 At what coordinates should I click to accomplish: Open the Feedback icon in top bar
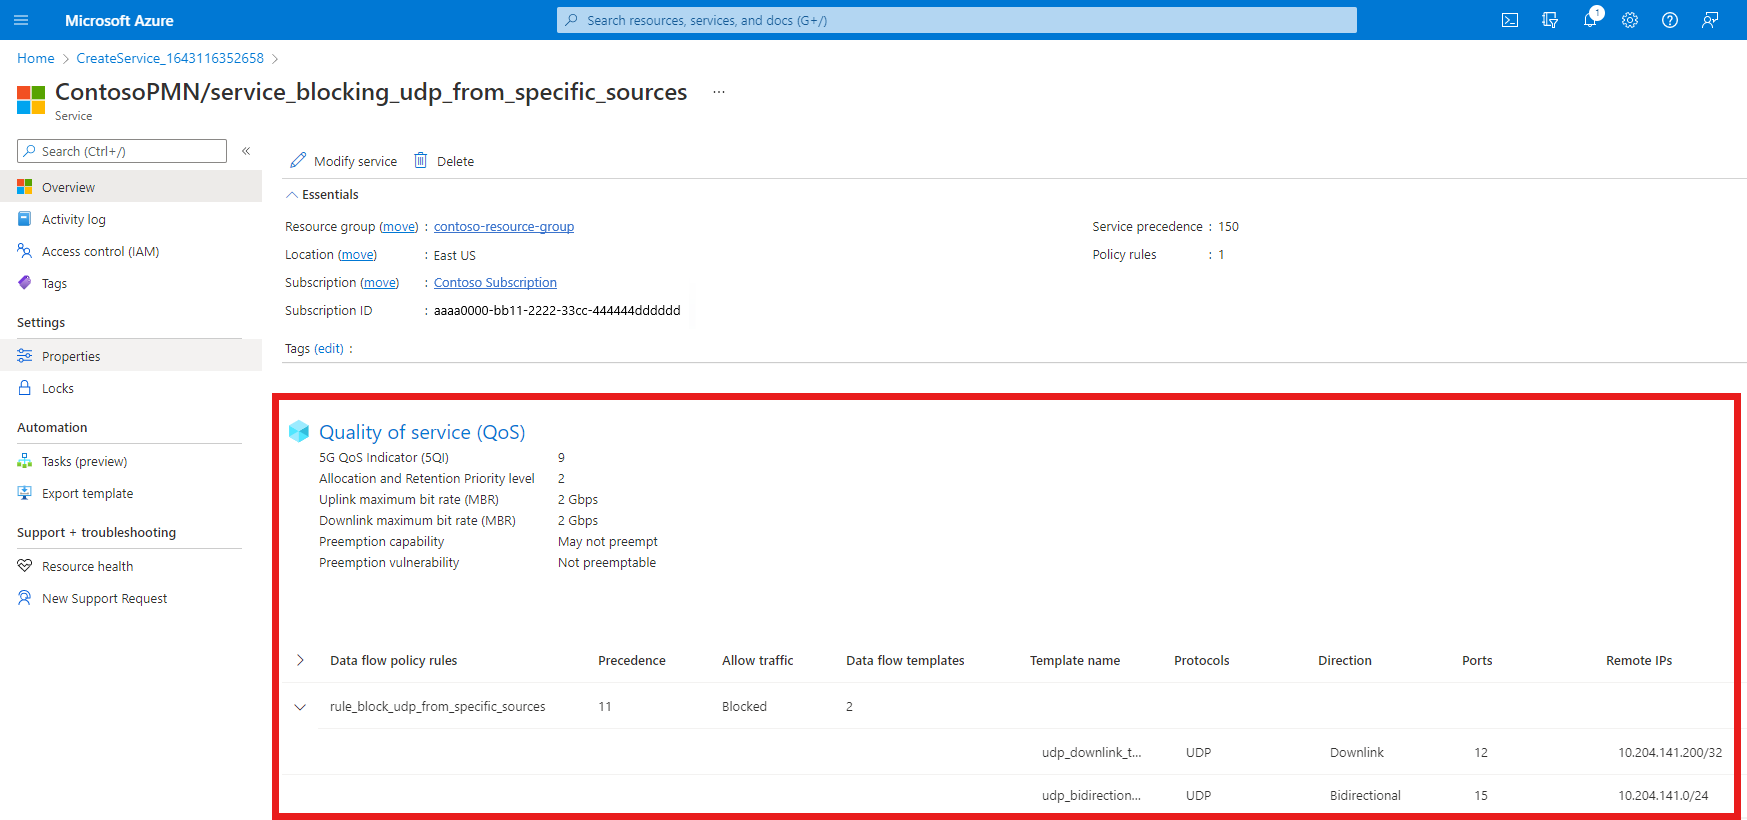coord(1710,20)
